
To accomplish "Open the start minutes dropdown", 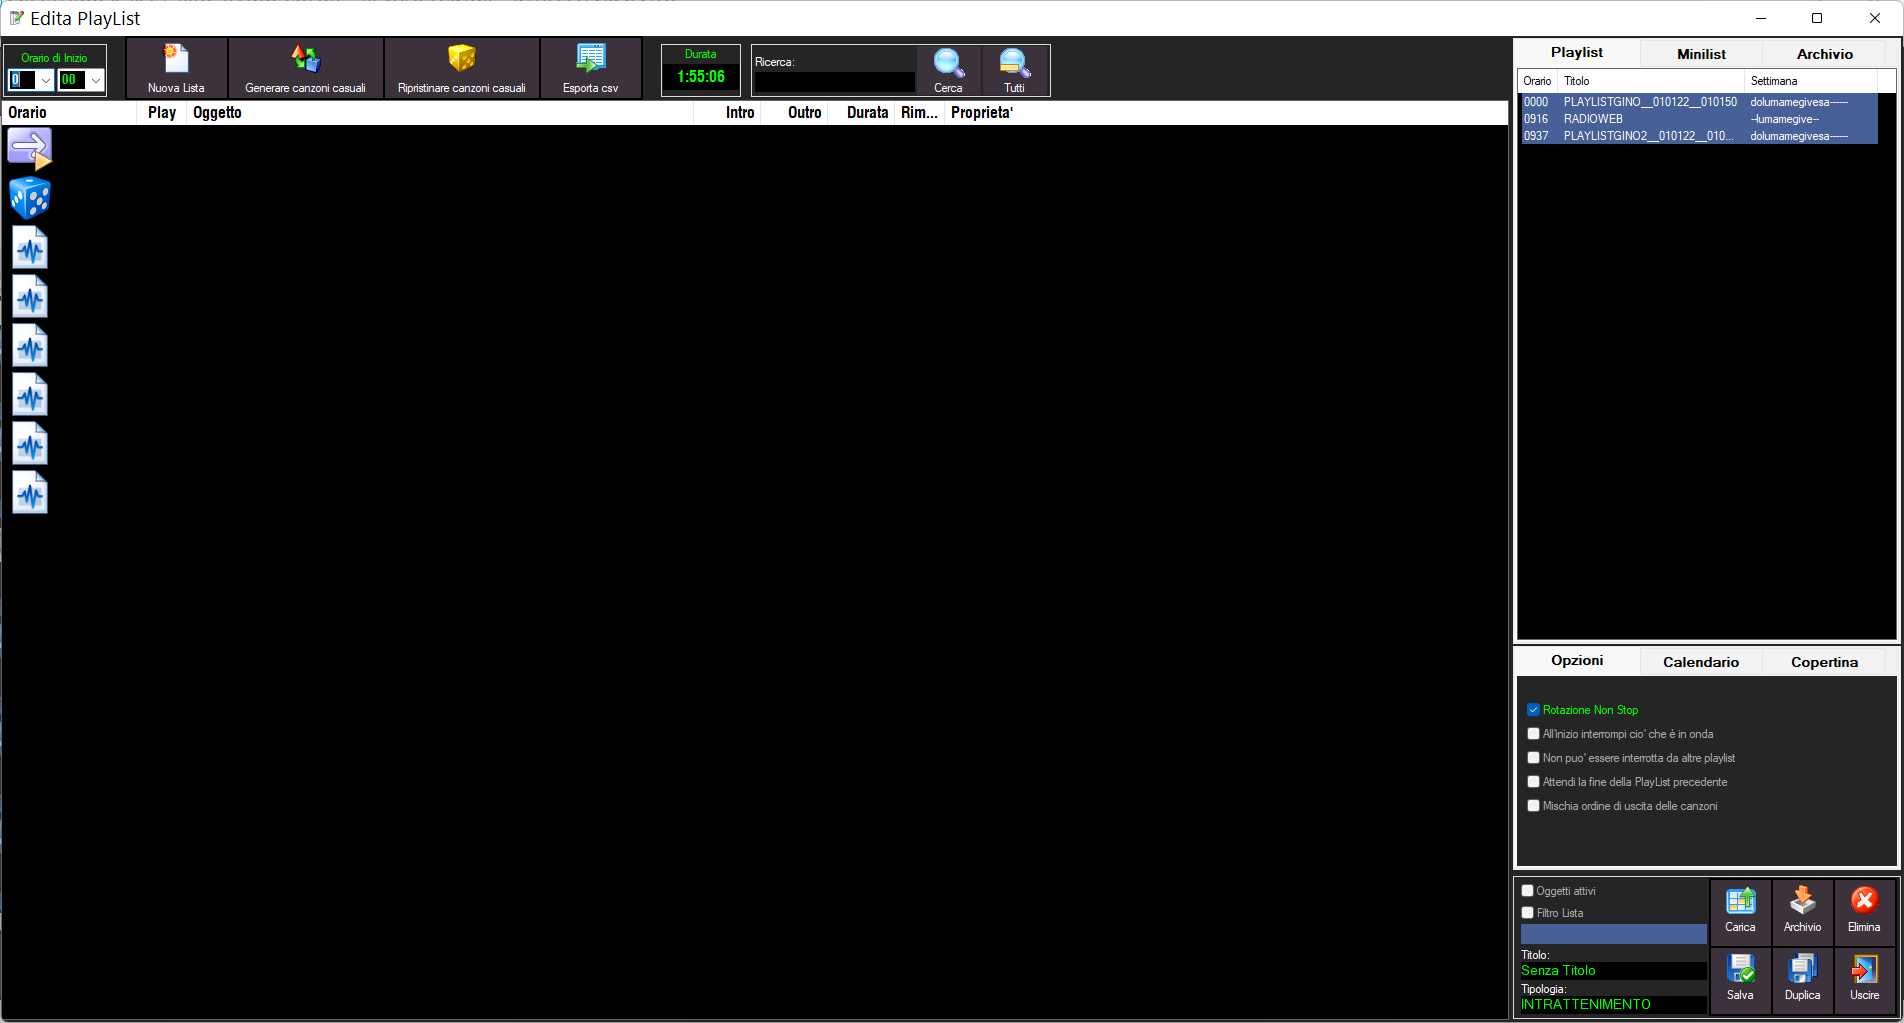I will click(96, 80).
